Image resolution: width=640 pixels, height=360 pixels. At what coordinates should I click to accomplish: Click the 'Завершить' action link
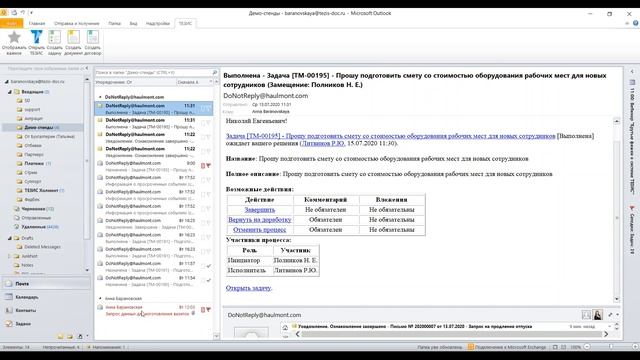click(260, 209)
